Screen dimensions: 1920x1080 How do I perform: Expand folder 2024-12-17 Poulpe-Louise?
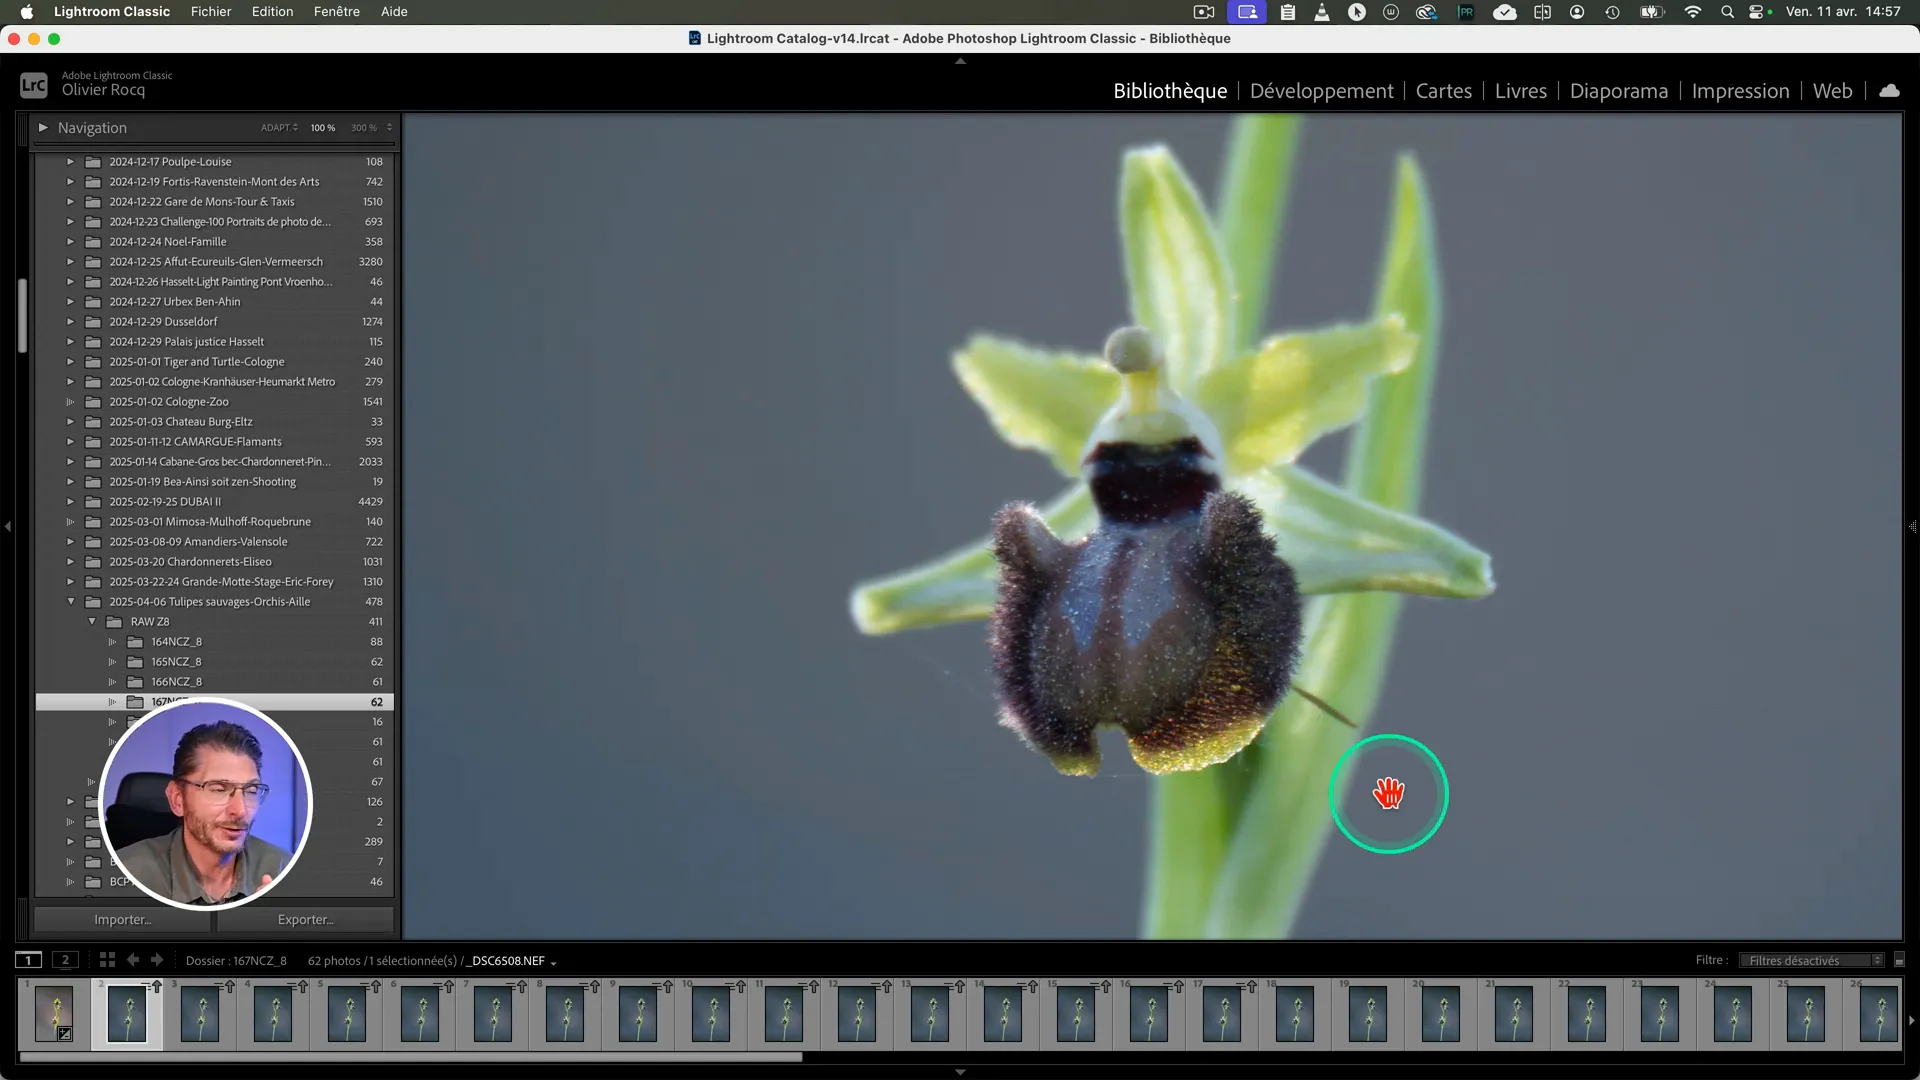(x=70, y=161)
